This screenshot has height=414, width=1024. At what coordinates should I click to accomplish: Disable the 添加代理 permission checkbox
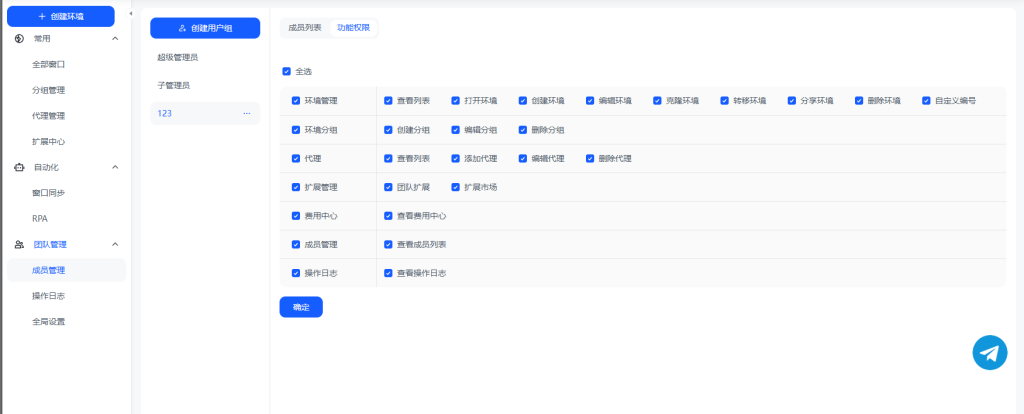click(x=456, y=158)
